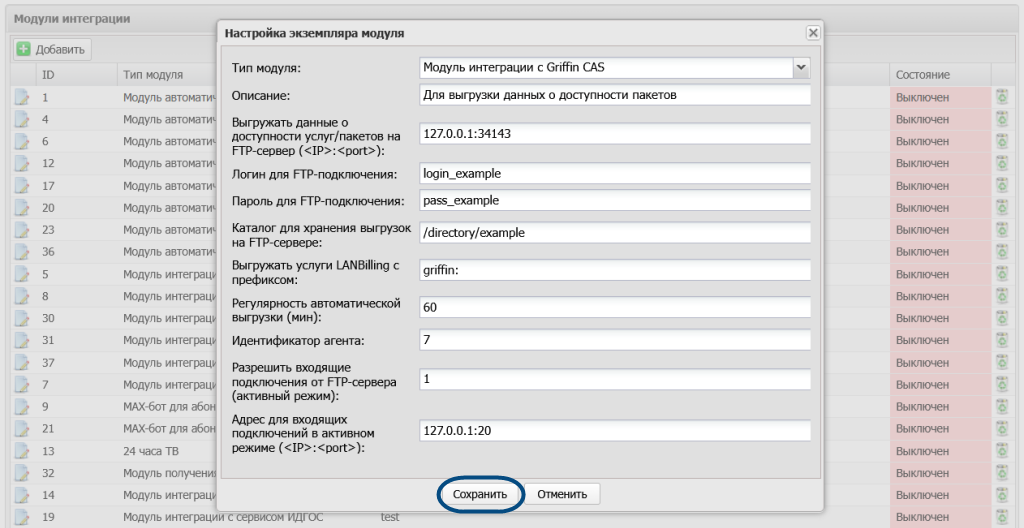The image size is (1024, 528).
Task: Open the Тип модуля dropdown arrow
Action: (x=801, y=67)
